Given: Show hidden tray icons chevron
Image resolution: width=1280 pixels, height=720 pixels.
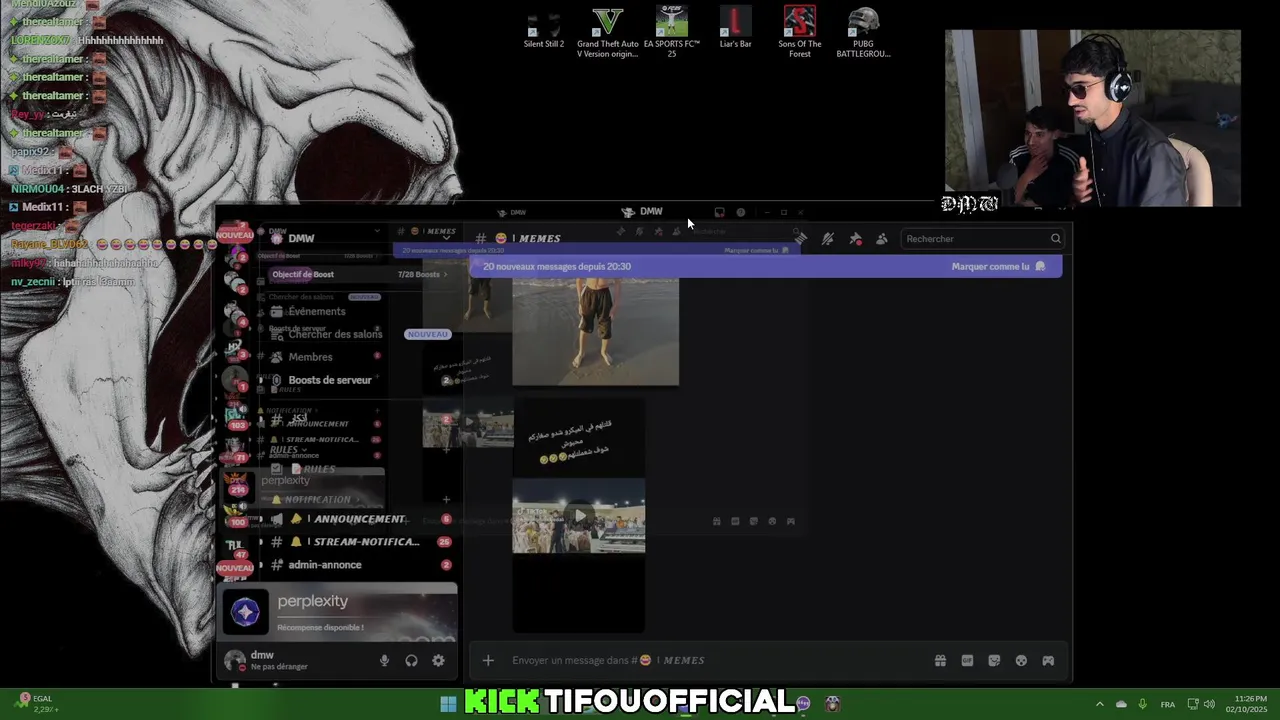Looking at the screenshot, I should point(1100,704).
